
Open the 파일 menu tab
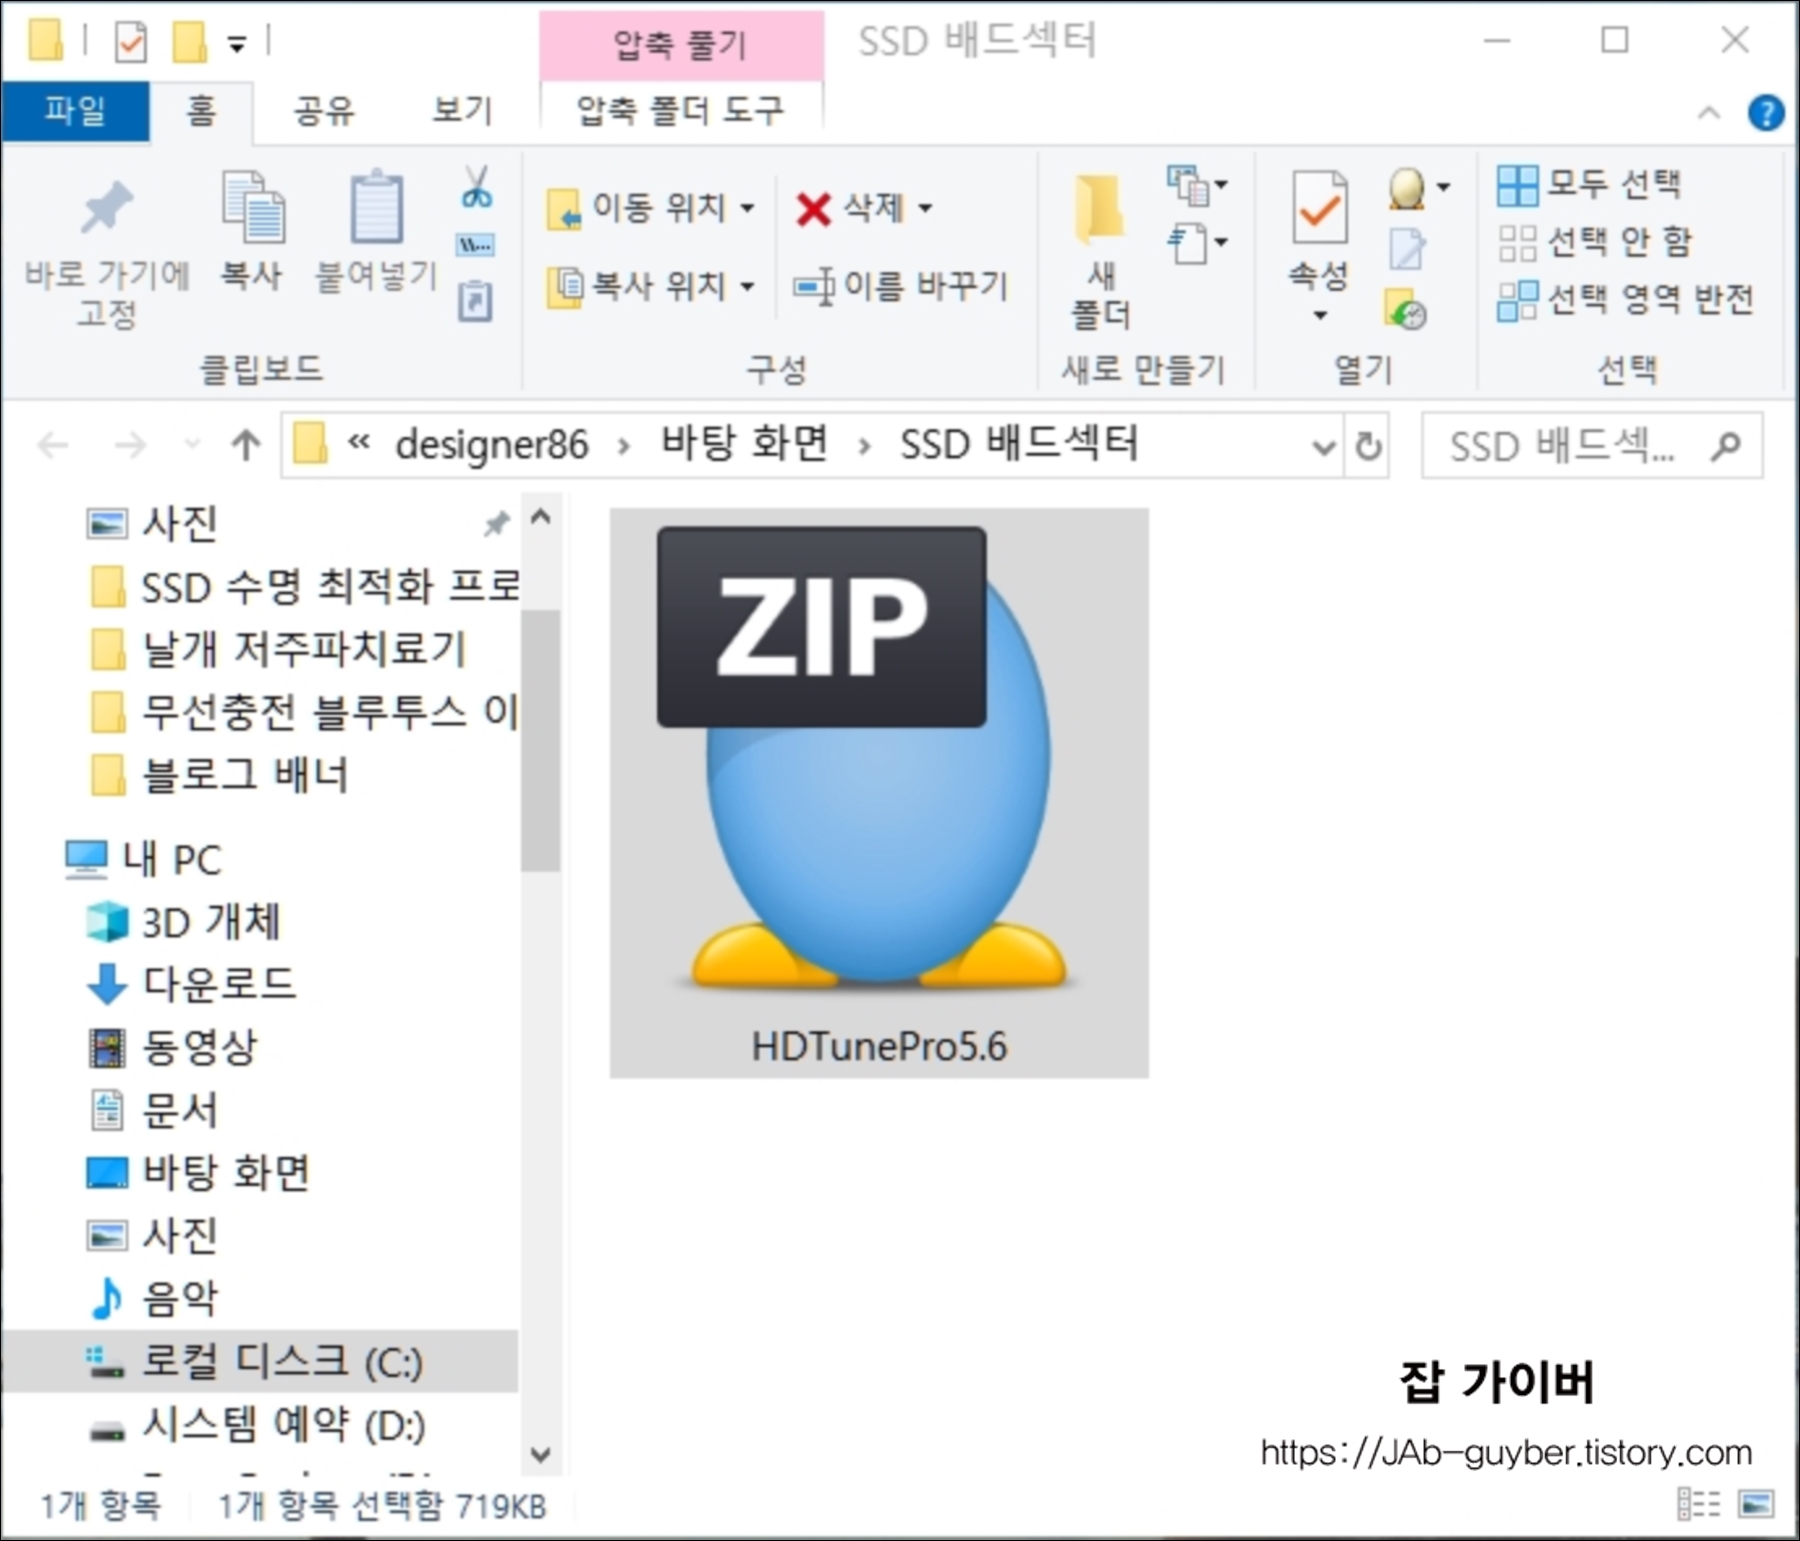tap(75, 109)
